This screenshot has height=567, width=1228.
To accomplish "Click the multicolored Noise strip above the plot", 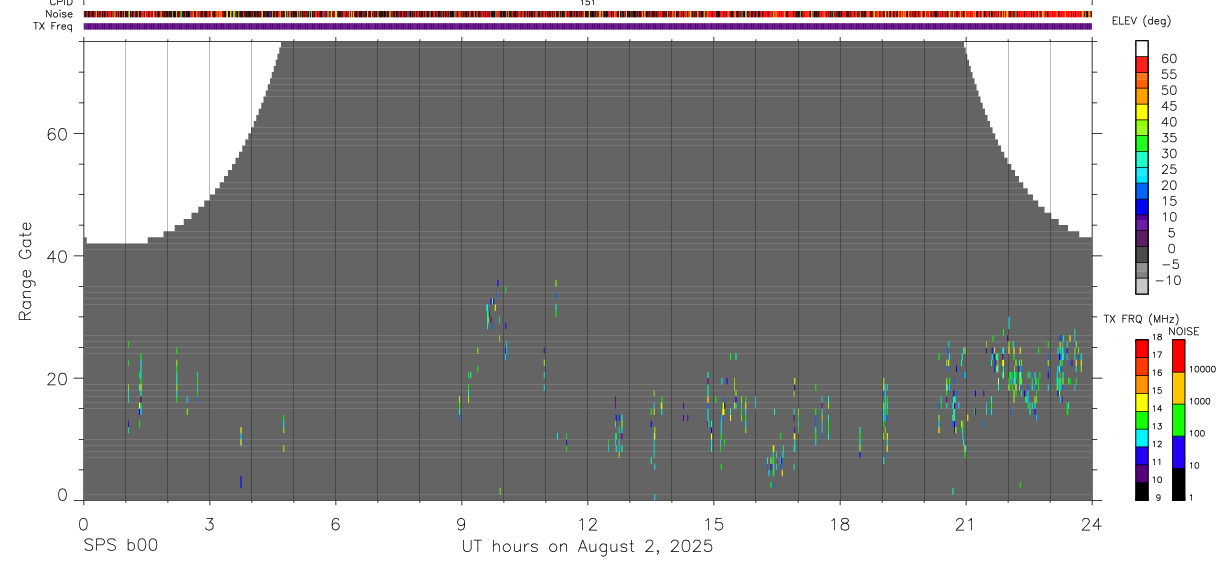I will click(587, 14).
